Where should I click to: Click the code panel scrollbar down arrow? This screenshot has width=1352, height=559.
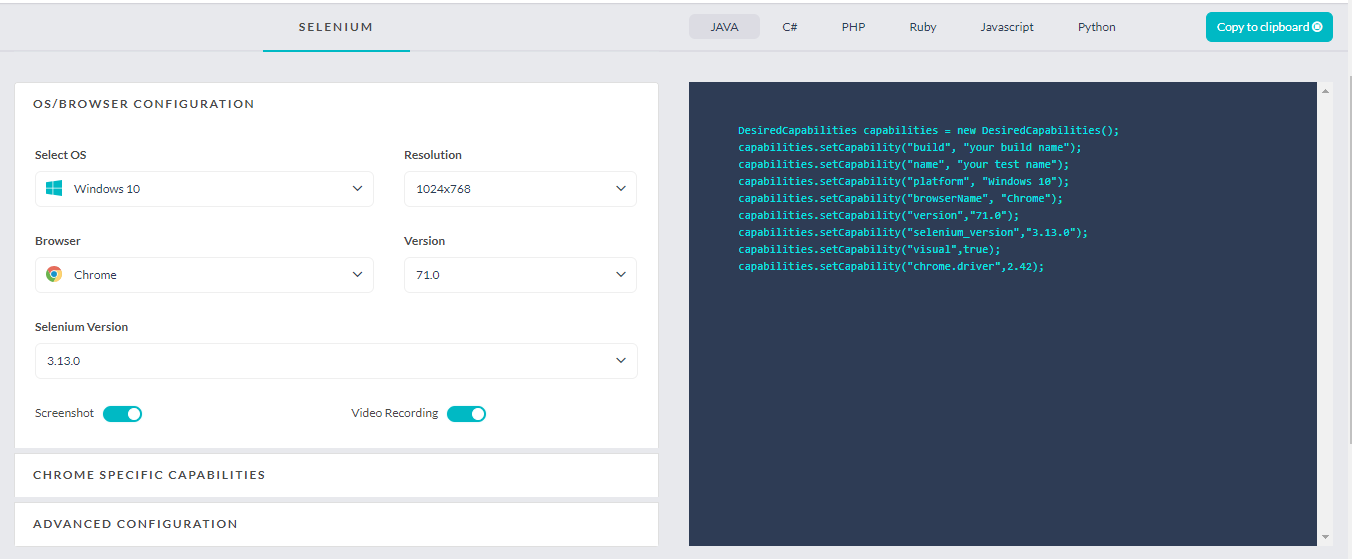1326,537
